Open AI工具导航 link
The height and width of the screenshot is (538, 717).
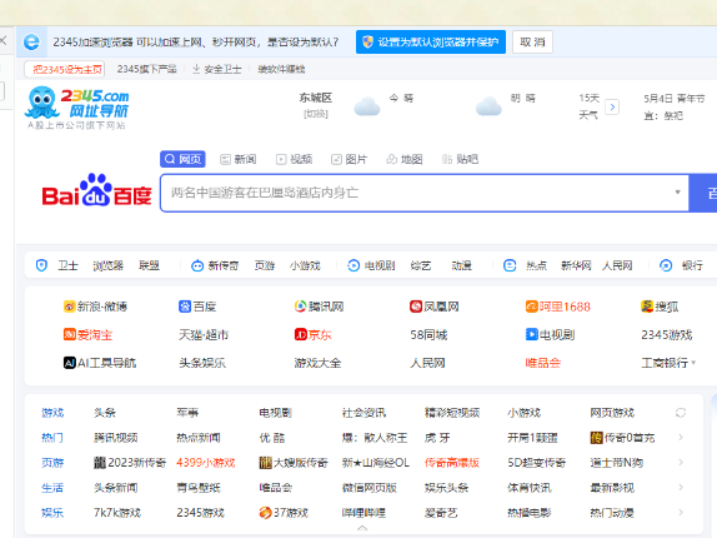coord(100,363)
